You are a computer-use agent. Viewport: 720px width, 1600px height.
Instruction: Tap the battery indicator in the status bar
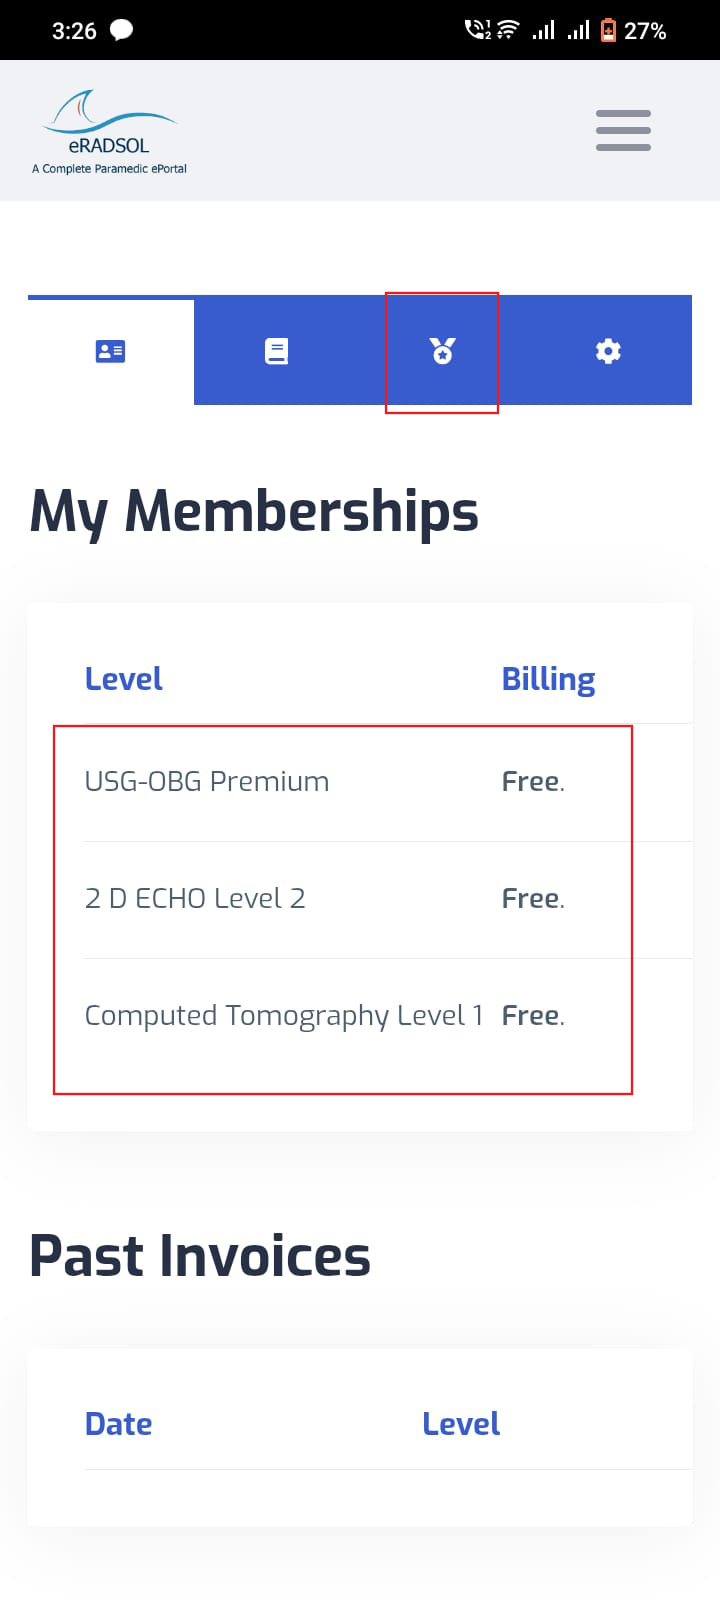point(608,31)
